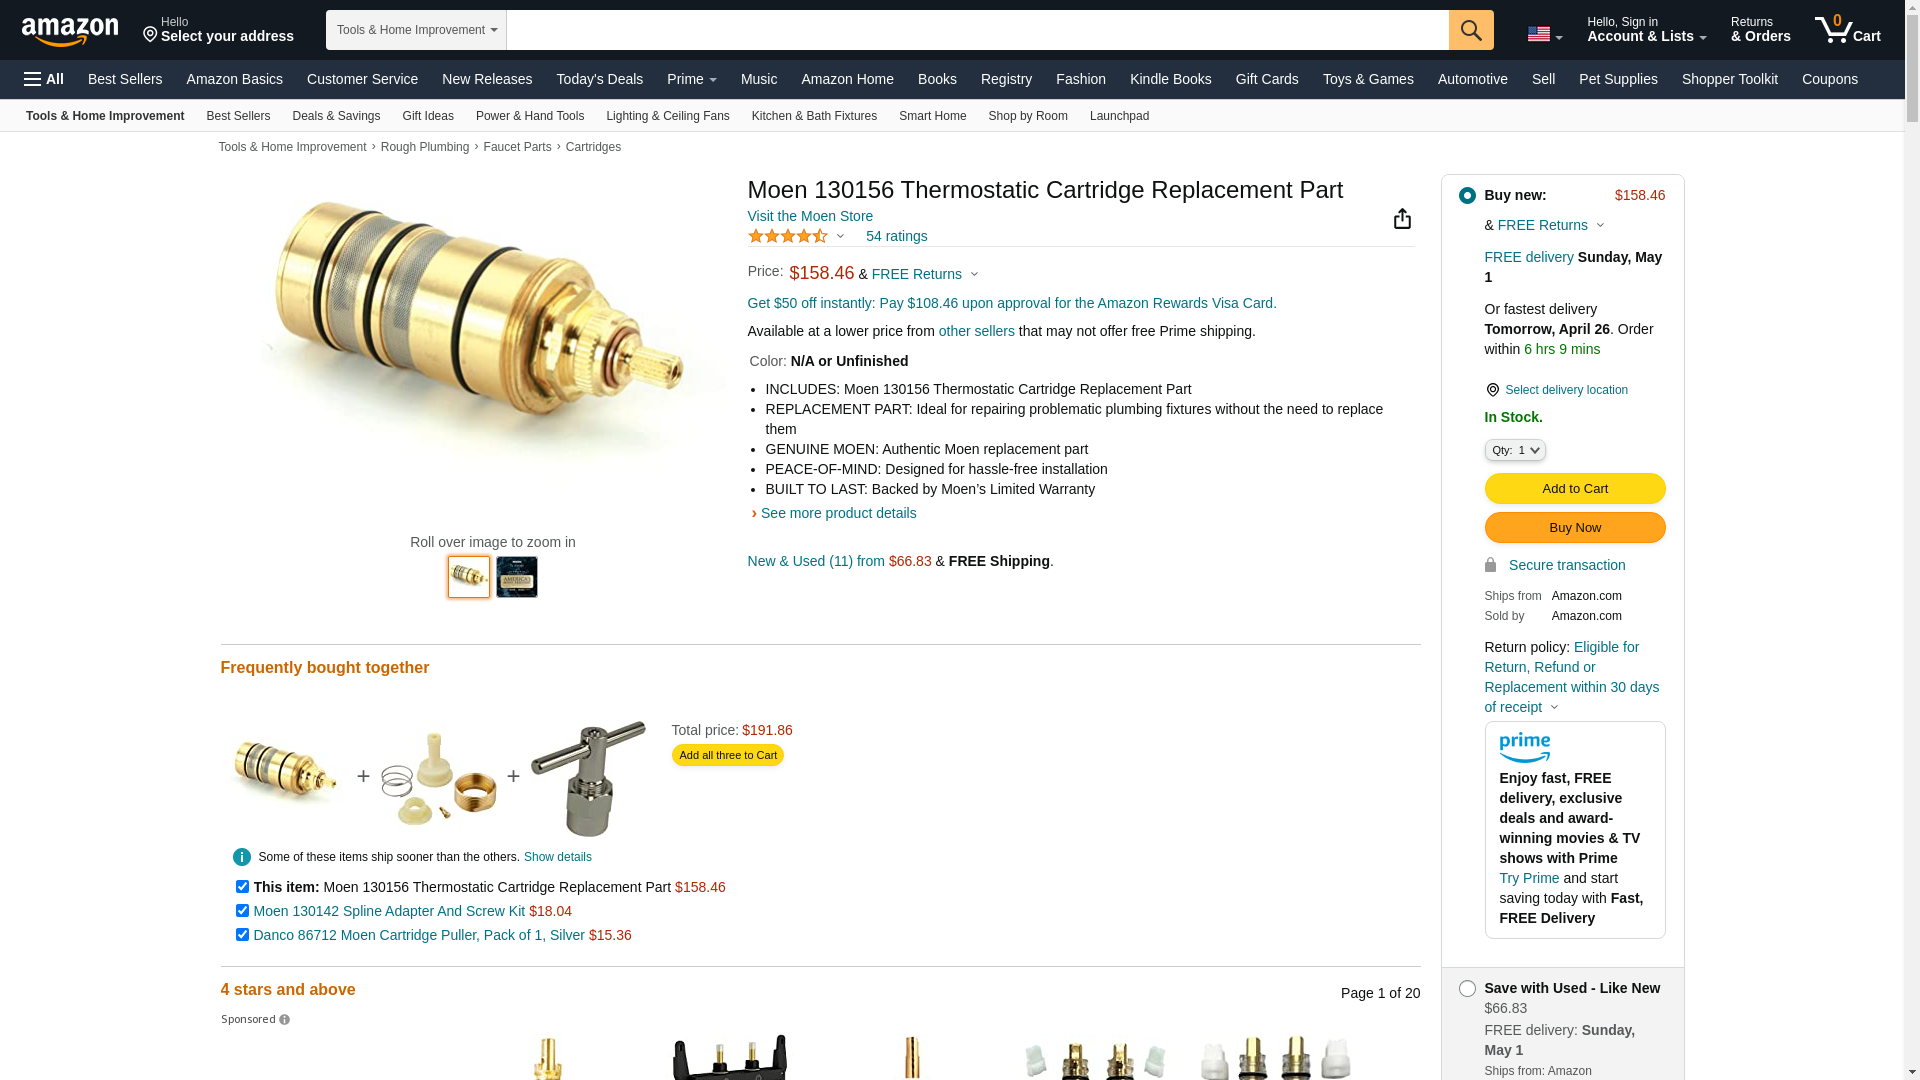Click the Amazon logo
The width and height of the screenshot is (1920, 1080).
pyautogui.click(x=70, y=31)
